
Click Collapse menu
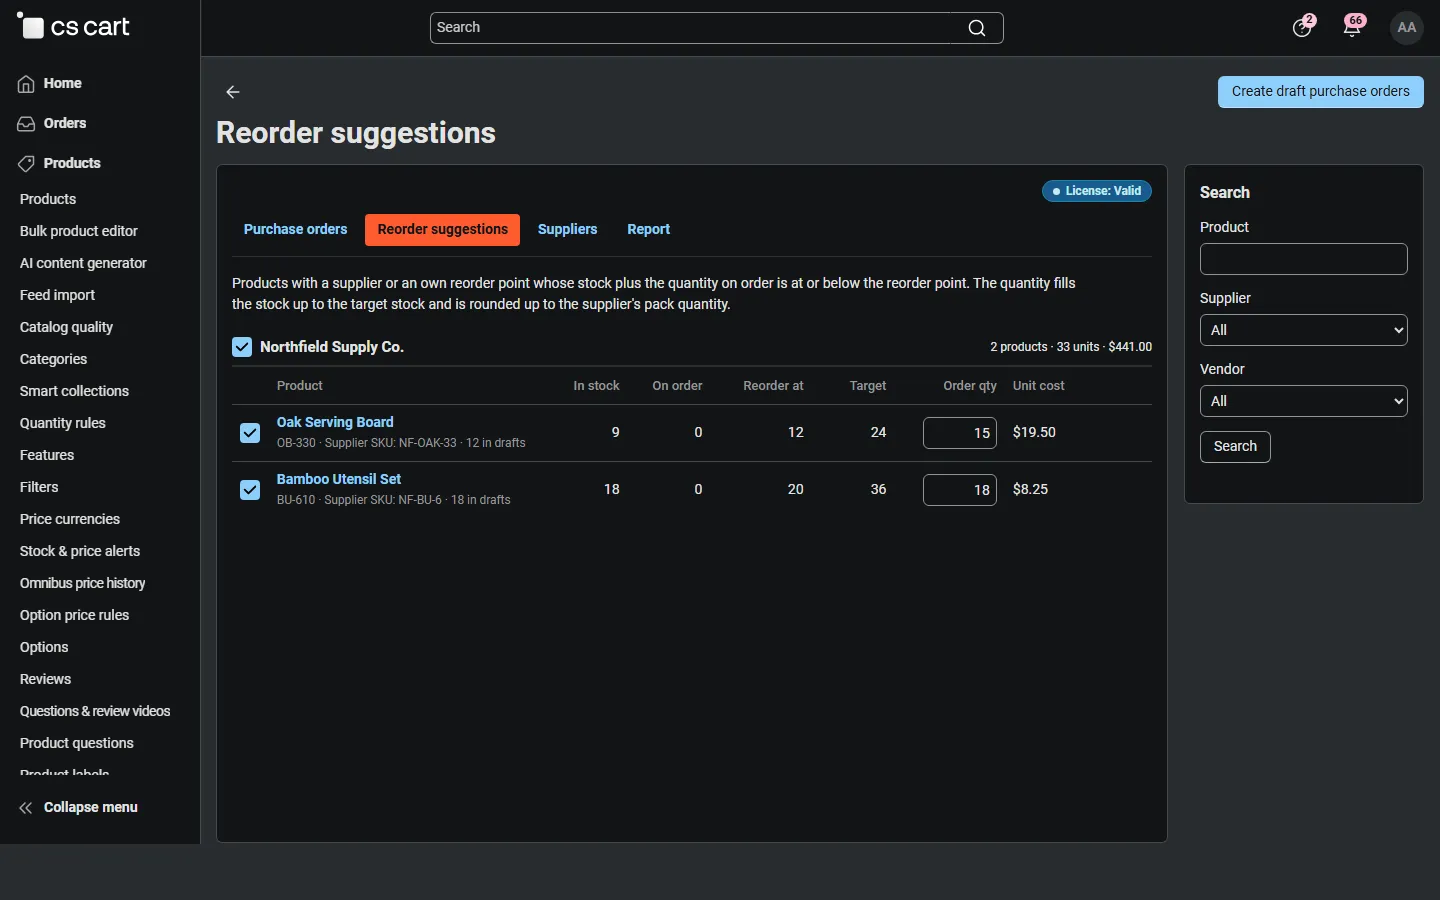(x=90, y=807)
